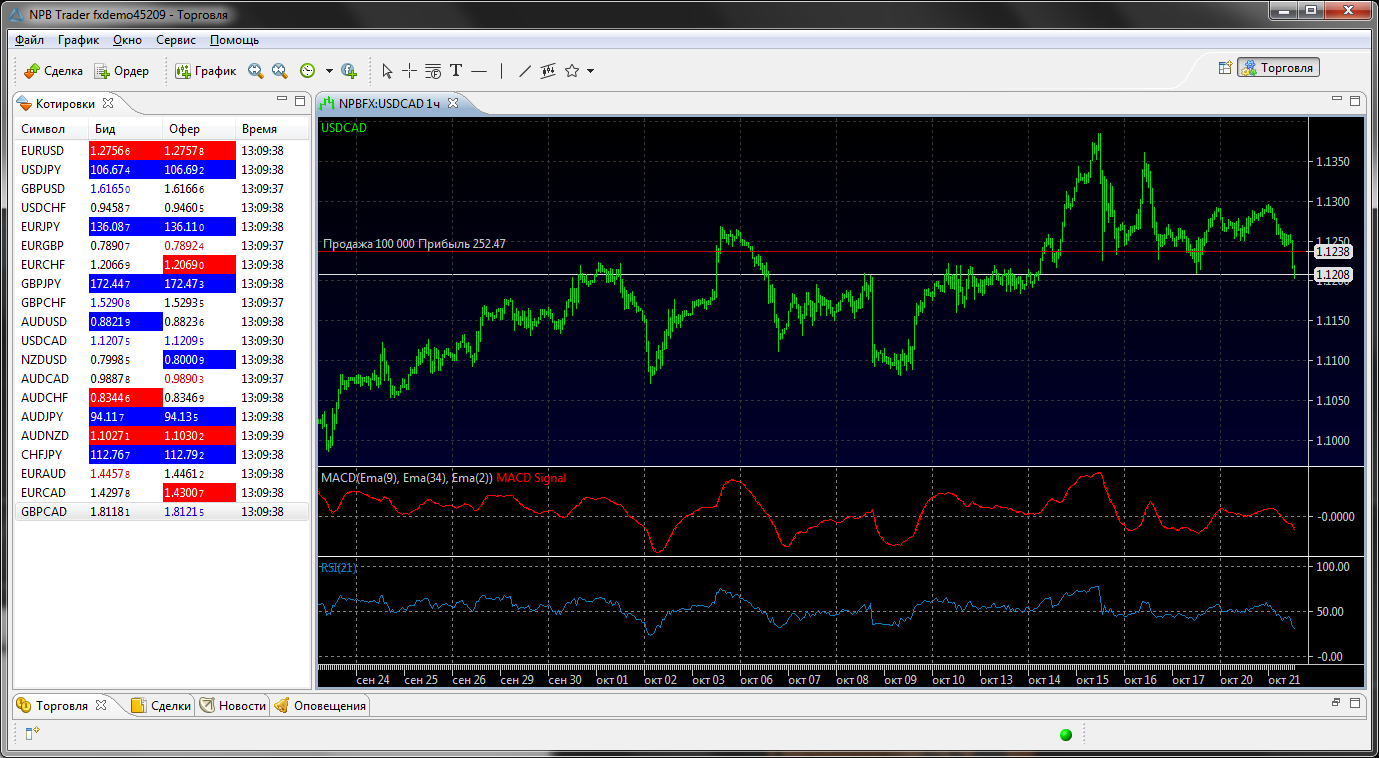Screen dimensions: 1379x758
Task: Sort by Офер column header
Action: click(x=199, y=129)
